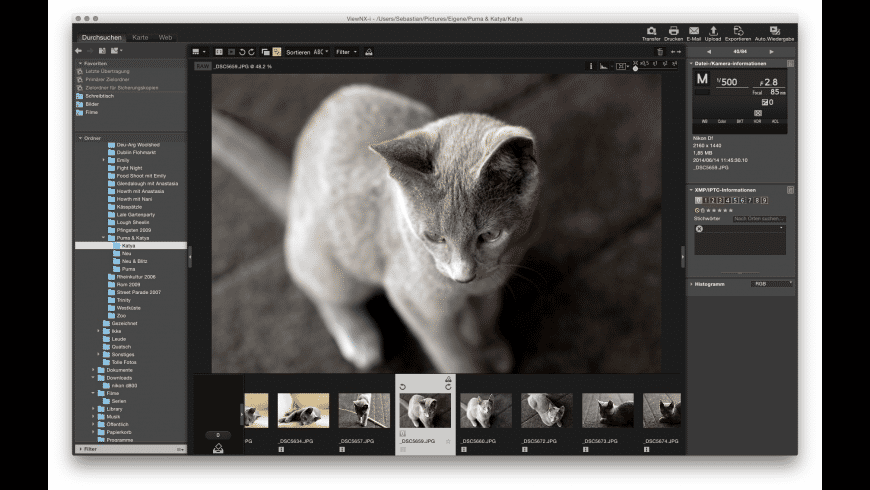Collapse the Datei-/Kamera-Informationen panel
Screen dimensions: 870x490
pyautogui.click(x=691, y=63)
